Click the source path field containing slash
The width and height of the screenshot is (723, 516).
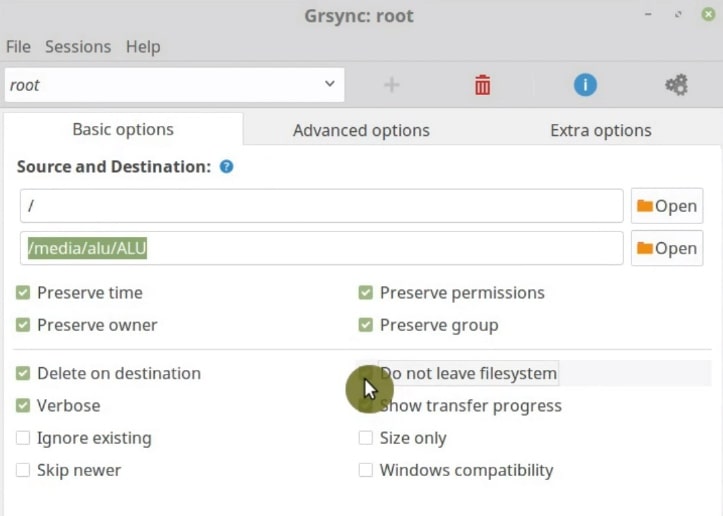click(321, 206)
